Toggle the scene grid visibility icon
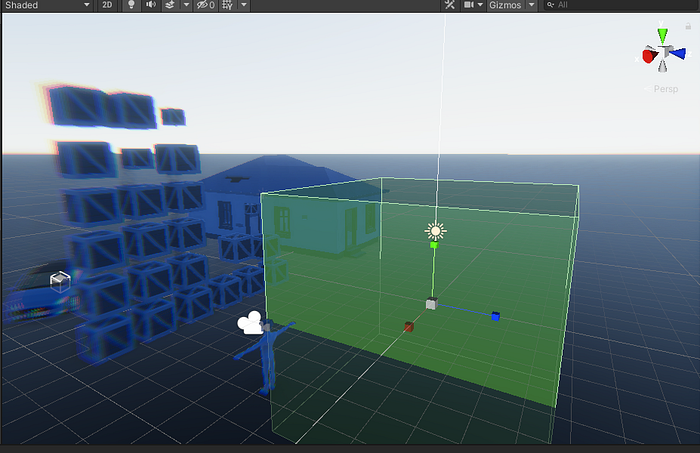This screenshot has width=700, height=453. (x=229, y=5)
